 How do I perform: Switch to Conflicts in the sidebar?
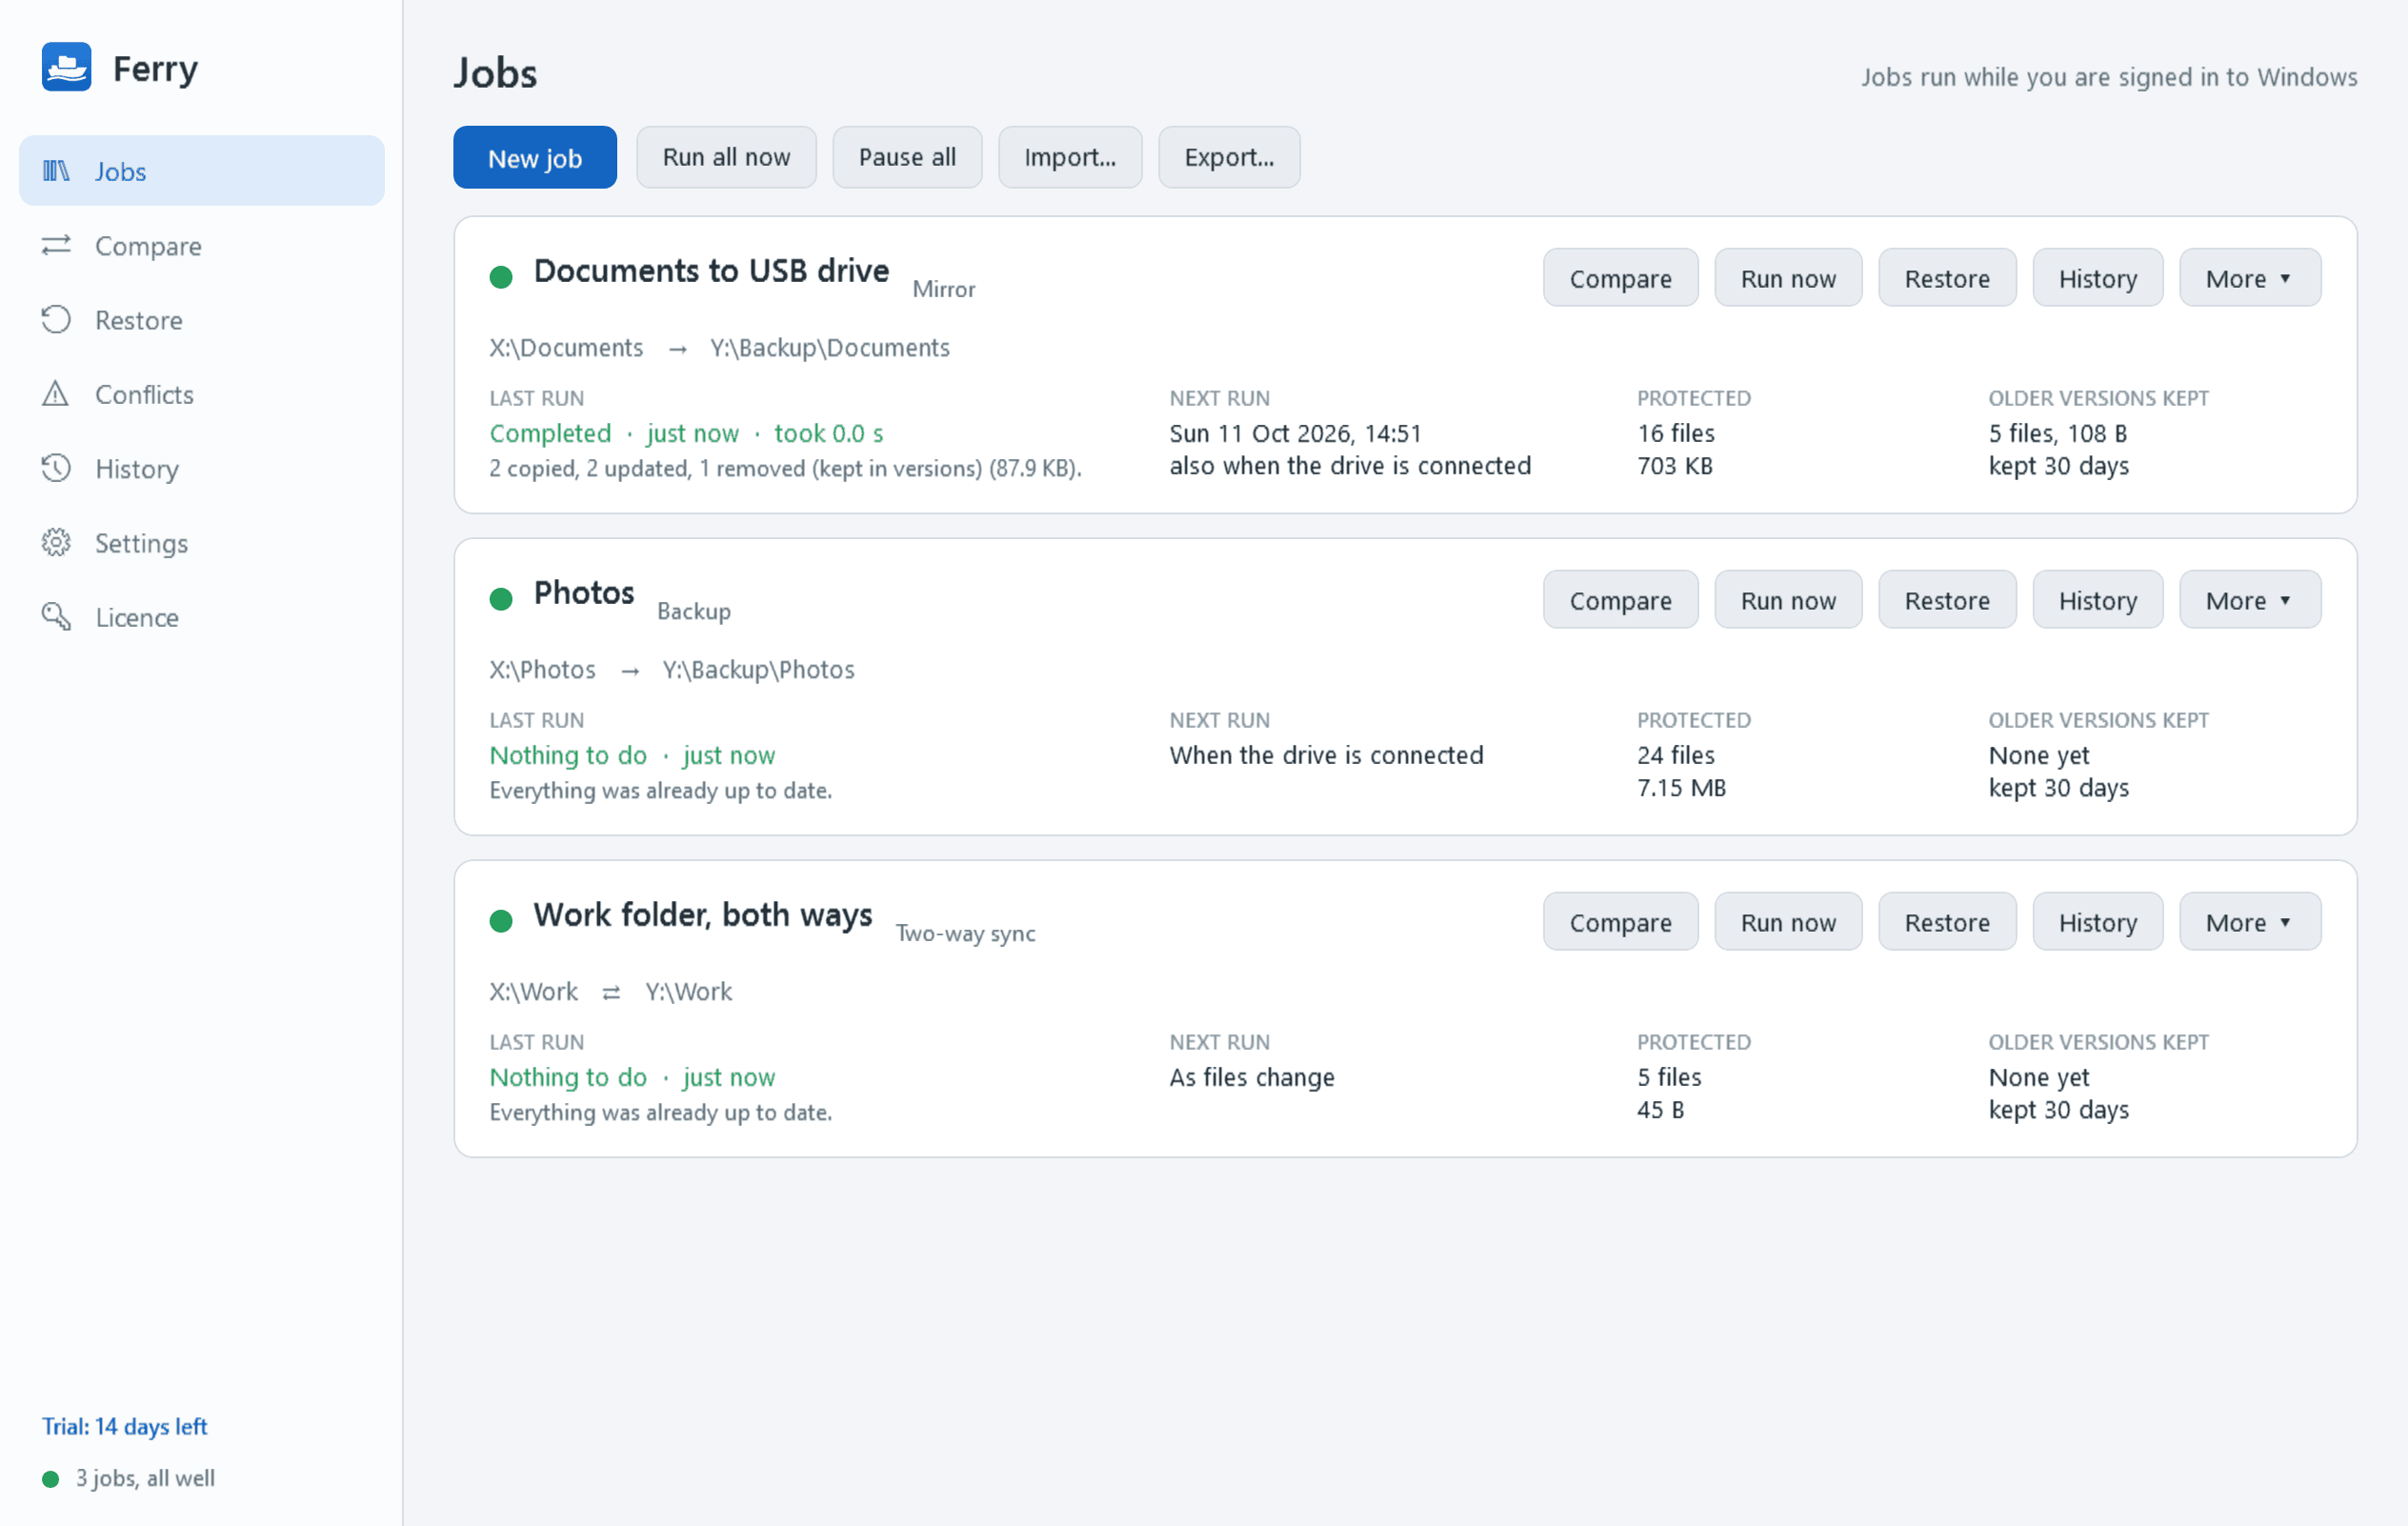(x=202, y=394)
